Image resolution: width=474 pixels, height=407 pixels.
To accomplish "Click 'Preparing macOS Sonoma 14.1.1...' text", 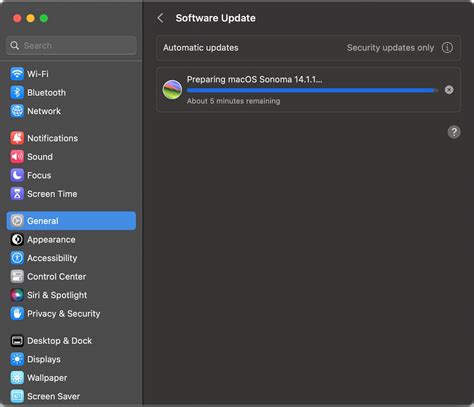I will click(x=254, y=79).
